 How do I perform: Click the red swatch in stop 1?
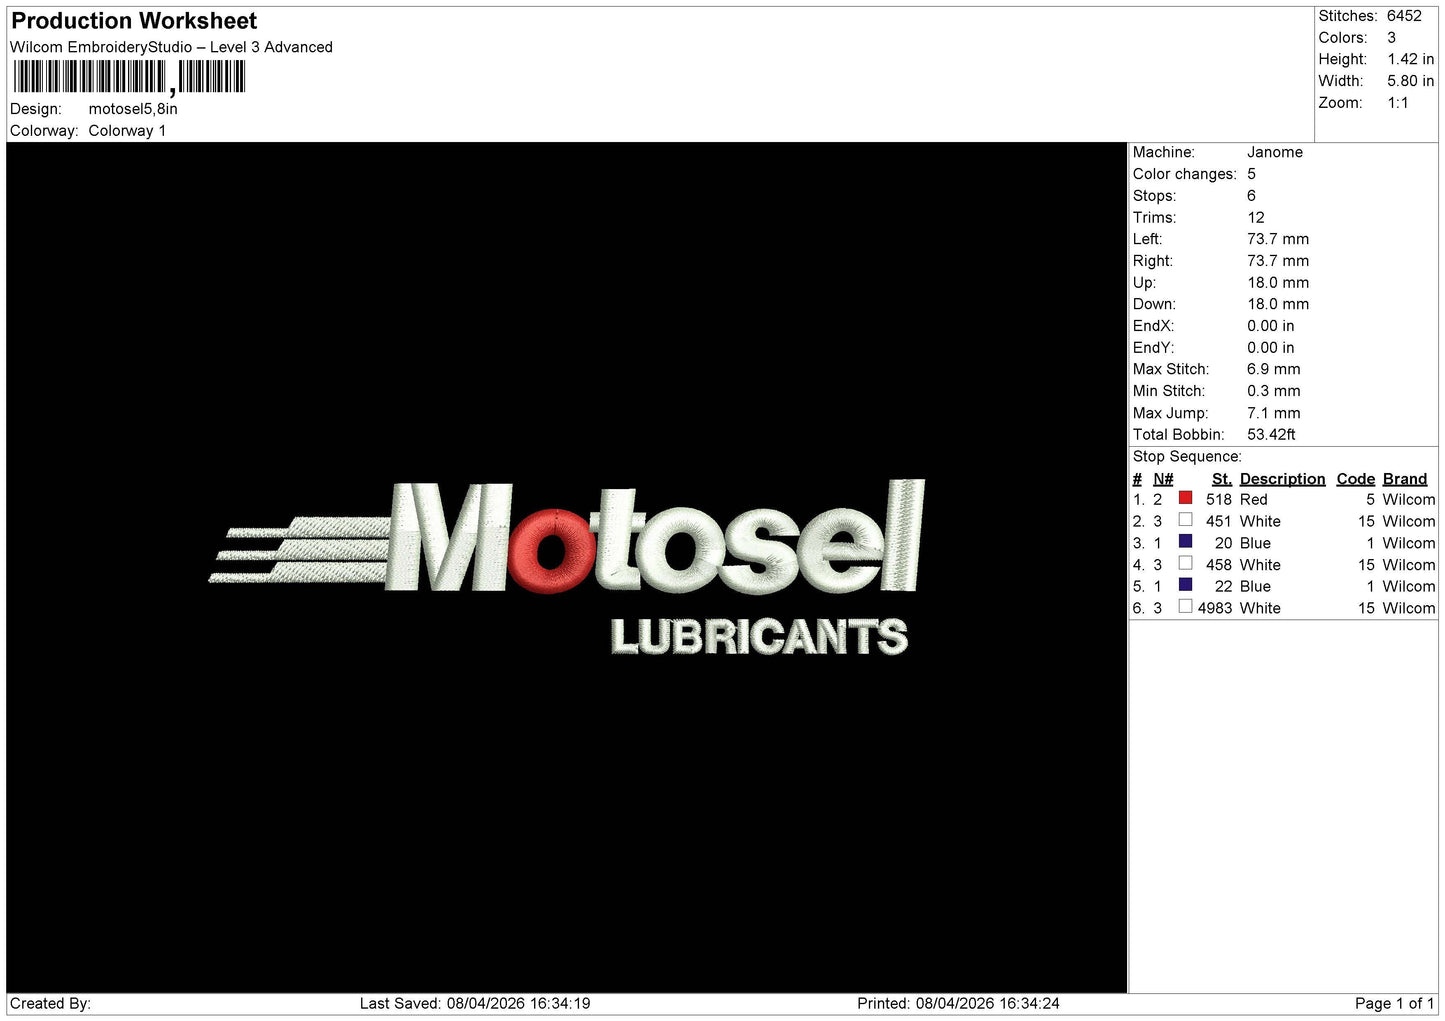pos(1185,498)
